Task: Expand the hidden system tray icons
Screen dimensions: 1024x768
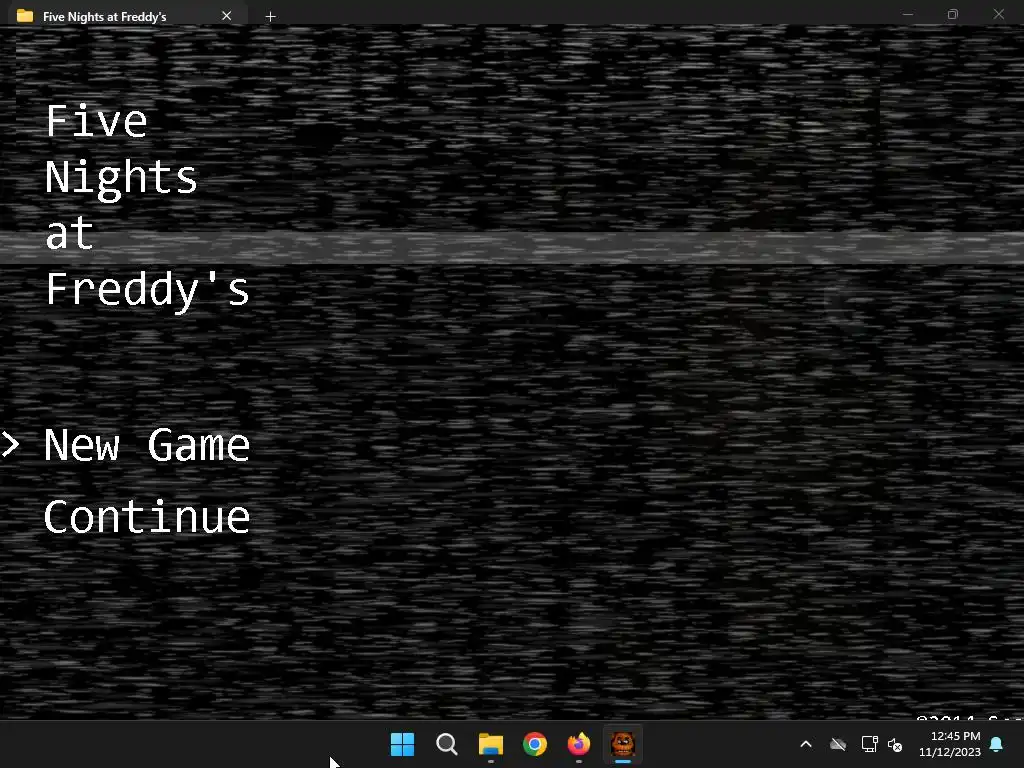Action: tap(806, 744)
